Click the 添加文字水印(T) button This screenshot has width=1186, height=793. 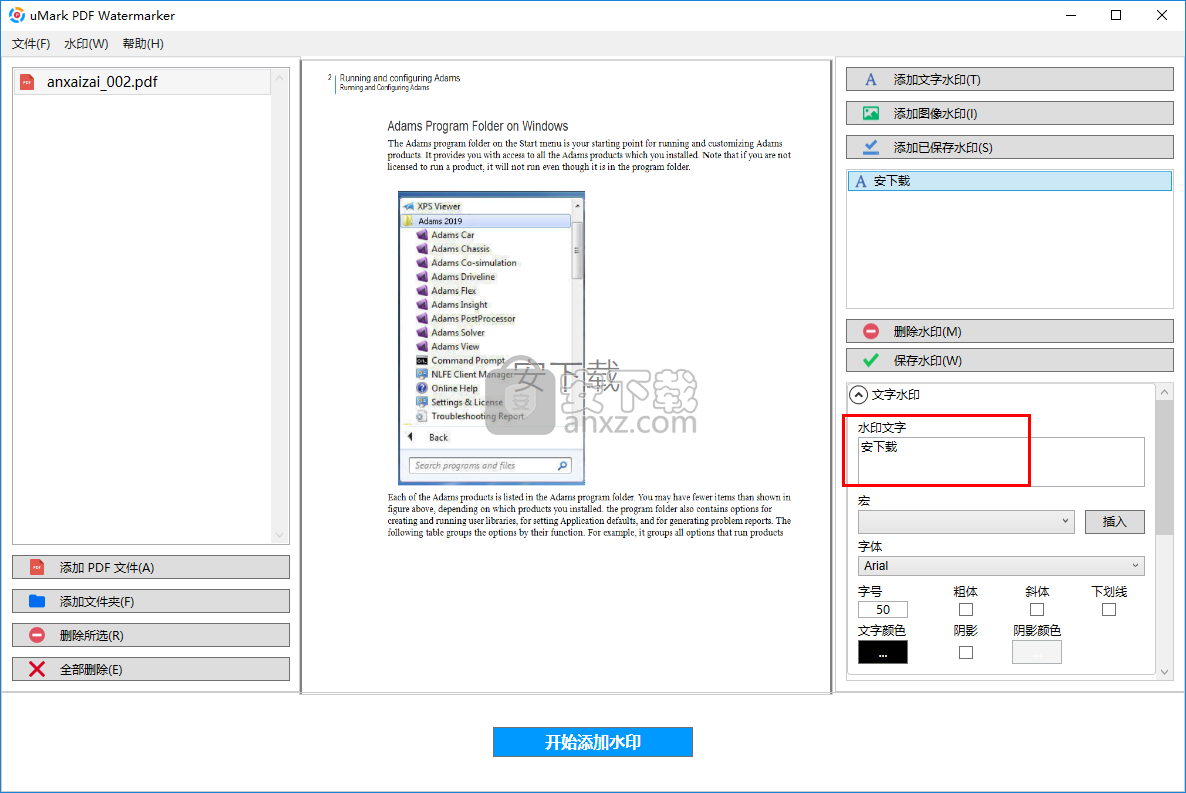tap(1009, 79)
